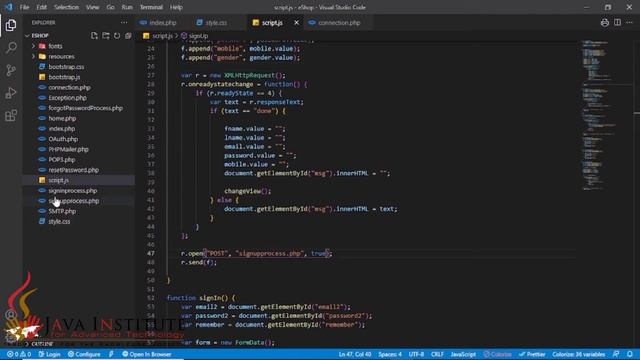Image resolution: width=640 pixels, height=360 pixels.
Task: Open bootstrap.css in file tree
Action: pos(66,67)
